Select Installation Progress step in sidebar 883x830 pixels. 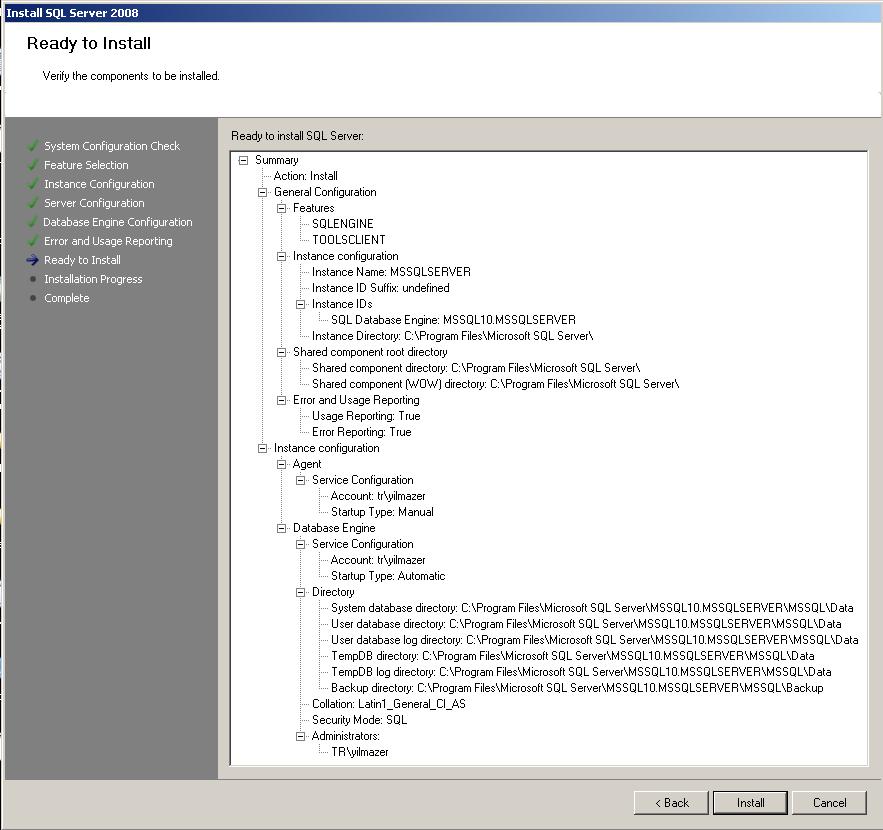[93, 279]
